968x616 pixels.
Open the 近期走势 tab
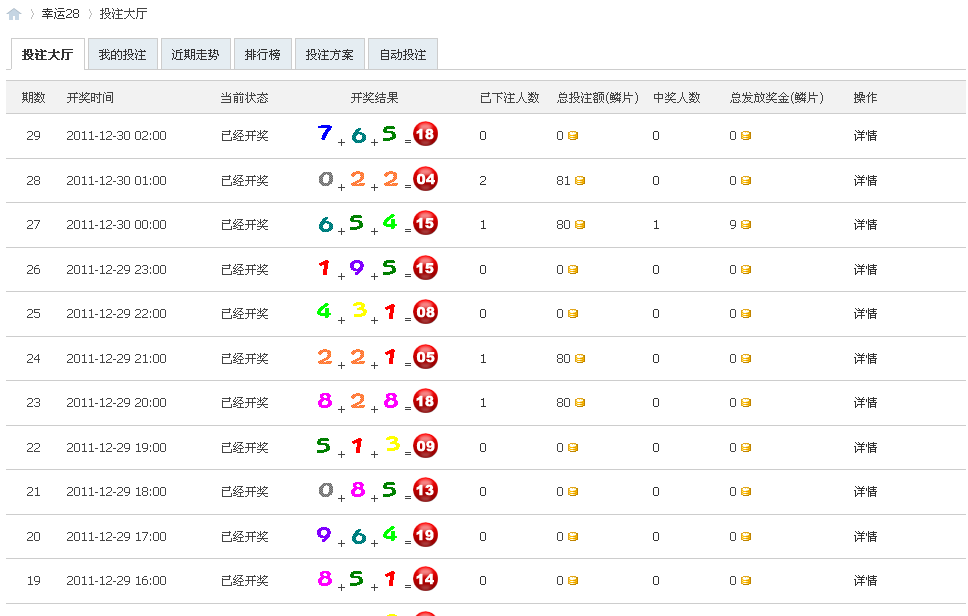click(196, 53)
